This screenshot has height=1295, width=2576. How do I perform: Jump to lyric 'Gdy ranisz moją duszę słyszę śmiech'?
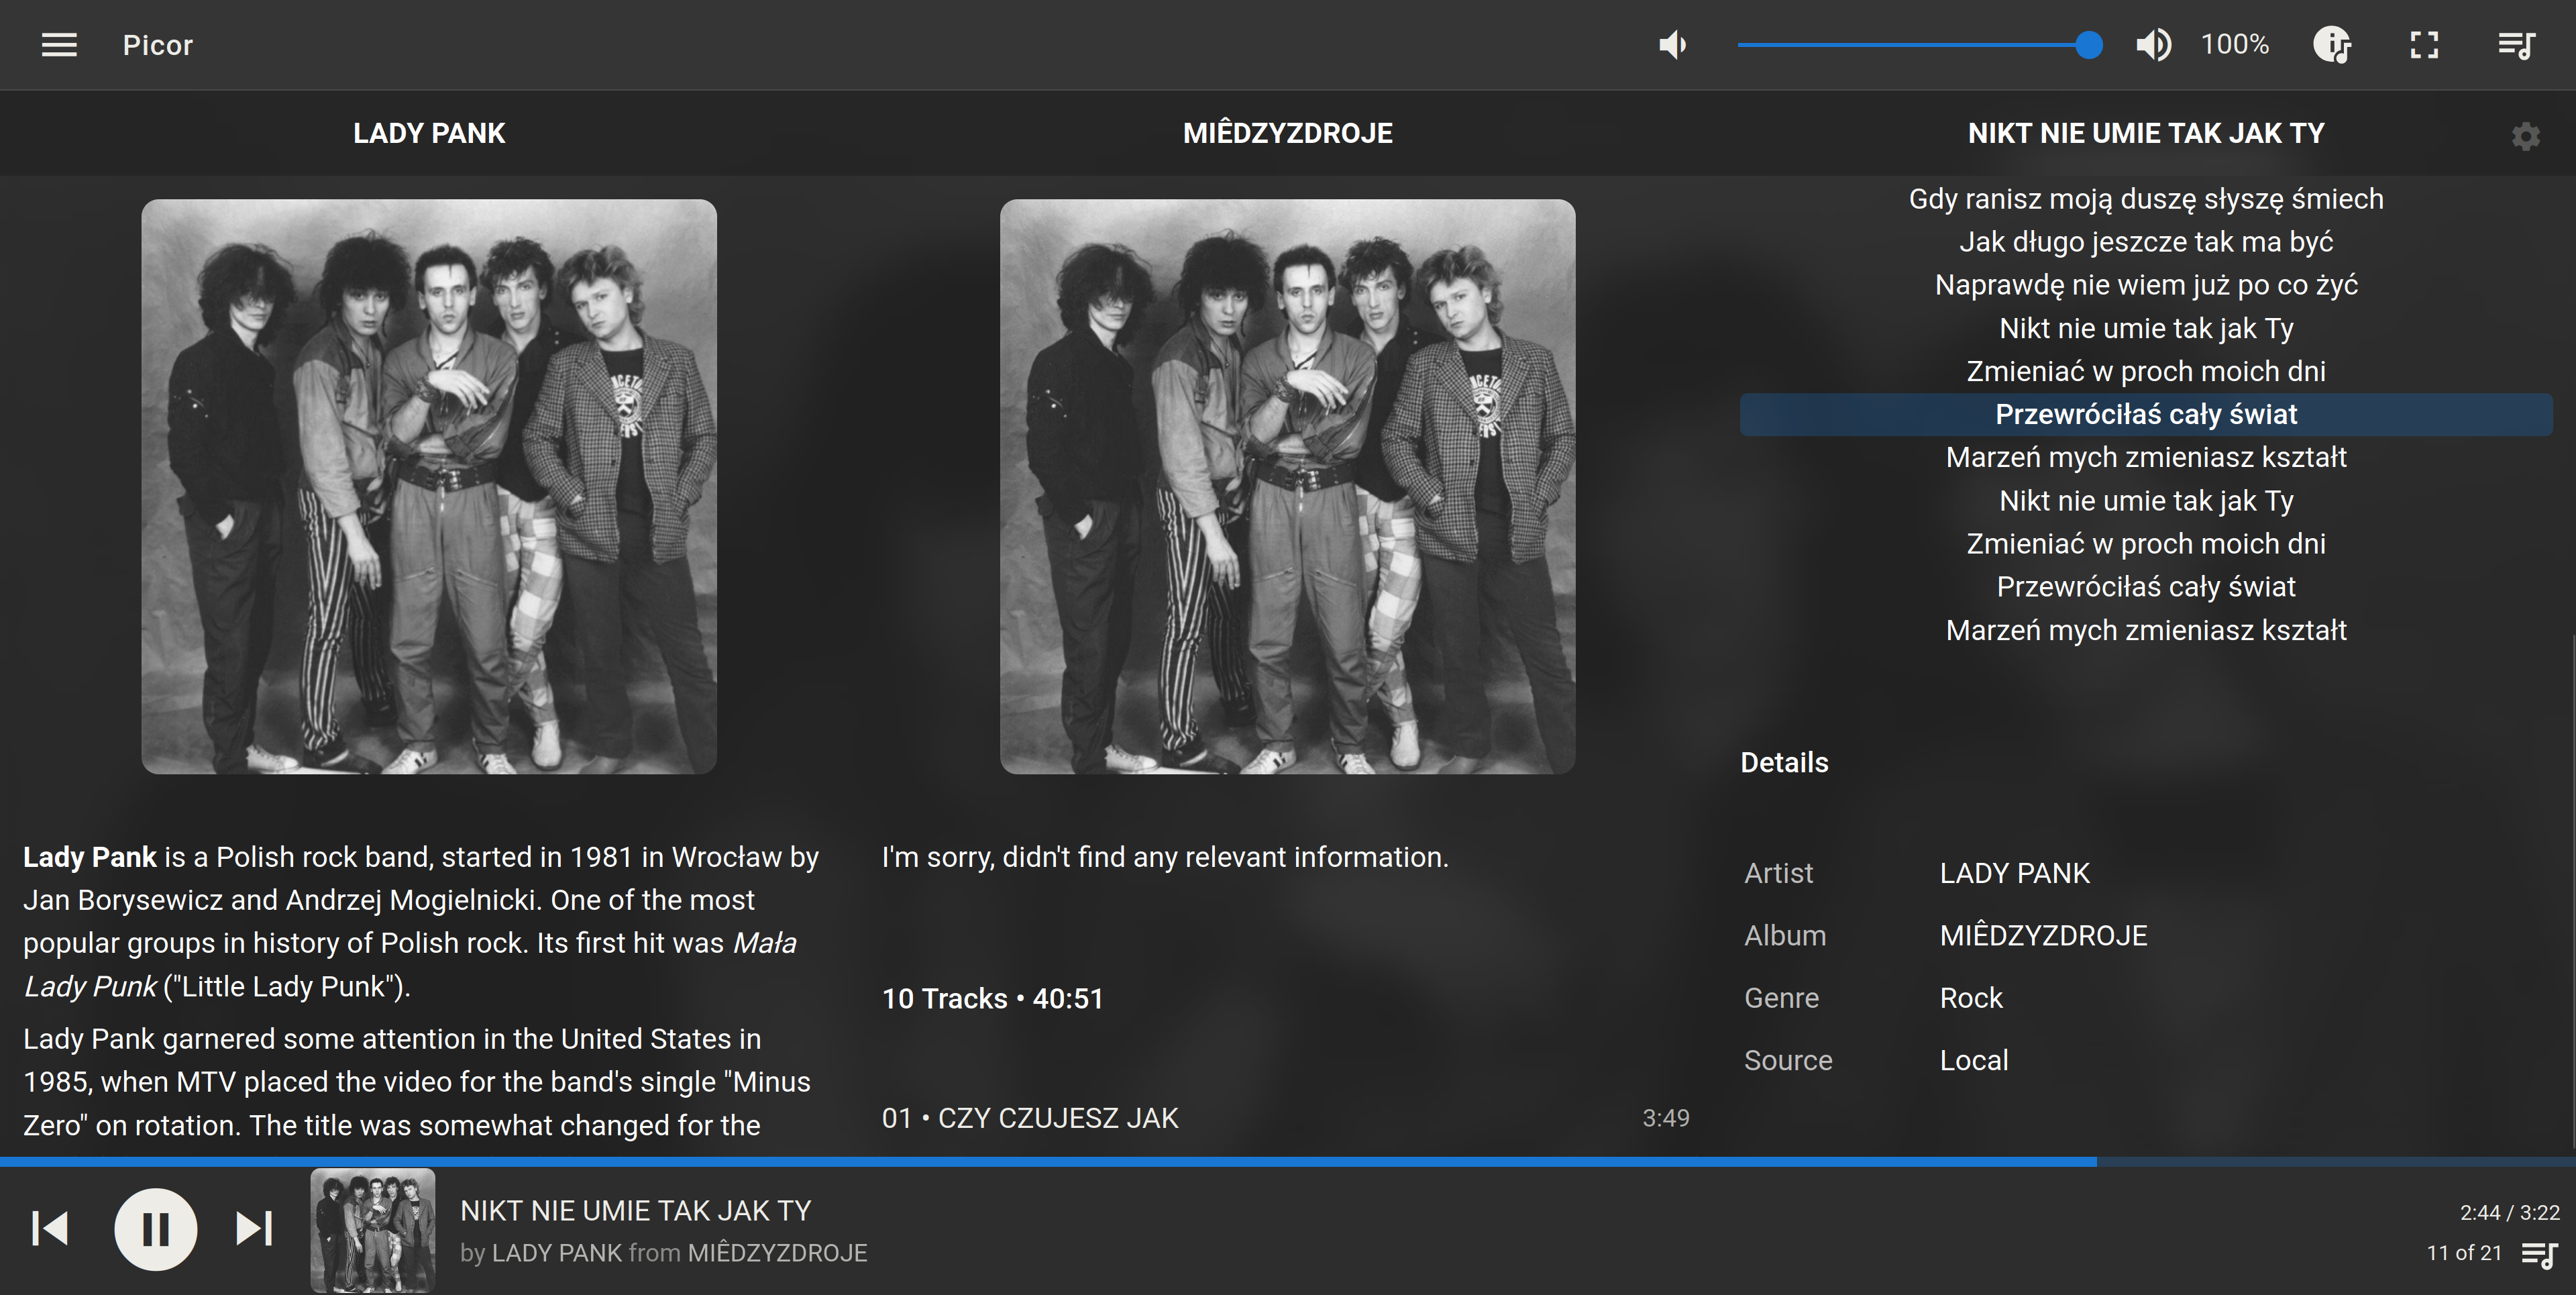click(2146, 199)
